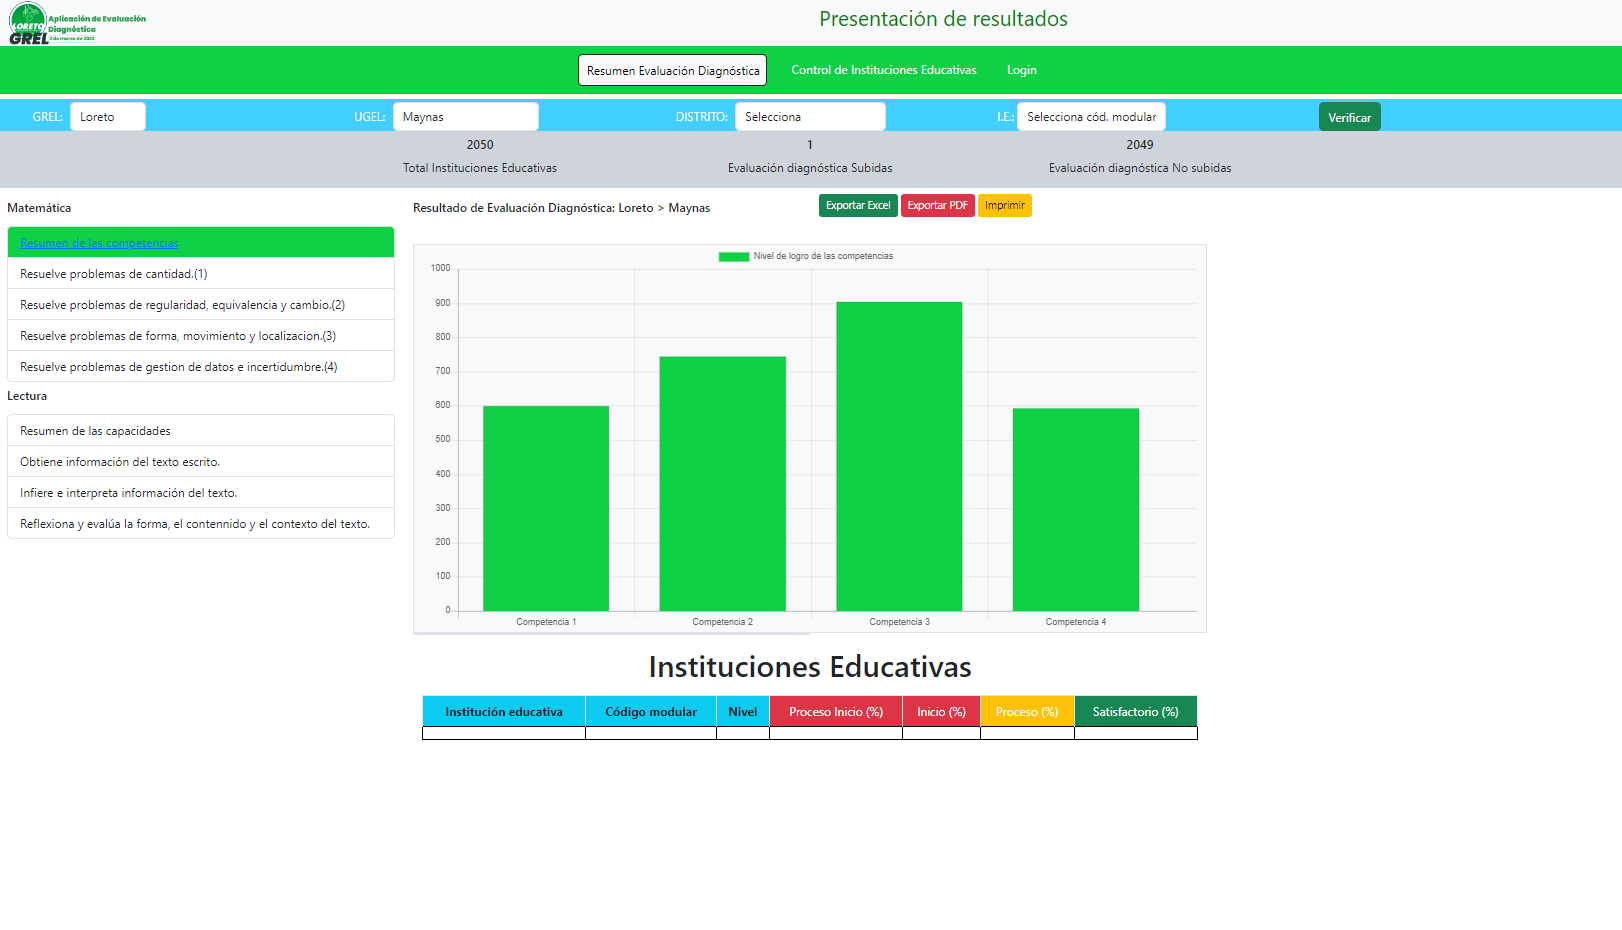Image resolution: width=1622 pixels, height=930 pixels.
Task: Open Control de Instituciones Educativas menu
Action: [x=883, y=70]
